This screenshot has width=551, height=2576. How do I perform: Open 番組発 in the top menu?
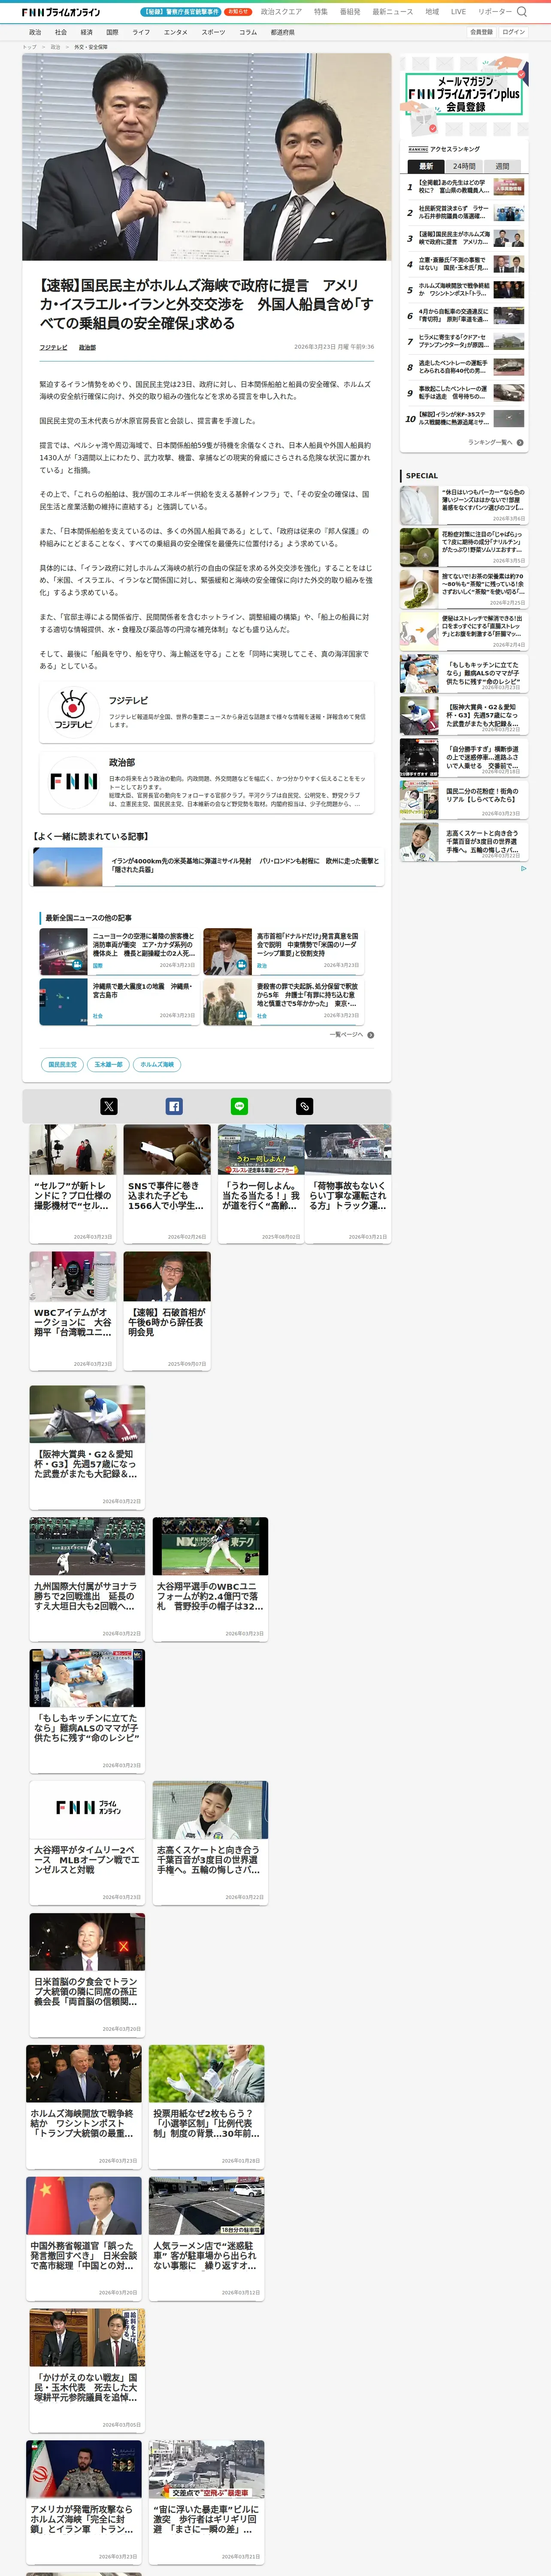point(350,12)
